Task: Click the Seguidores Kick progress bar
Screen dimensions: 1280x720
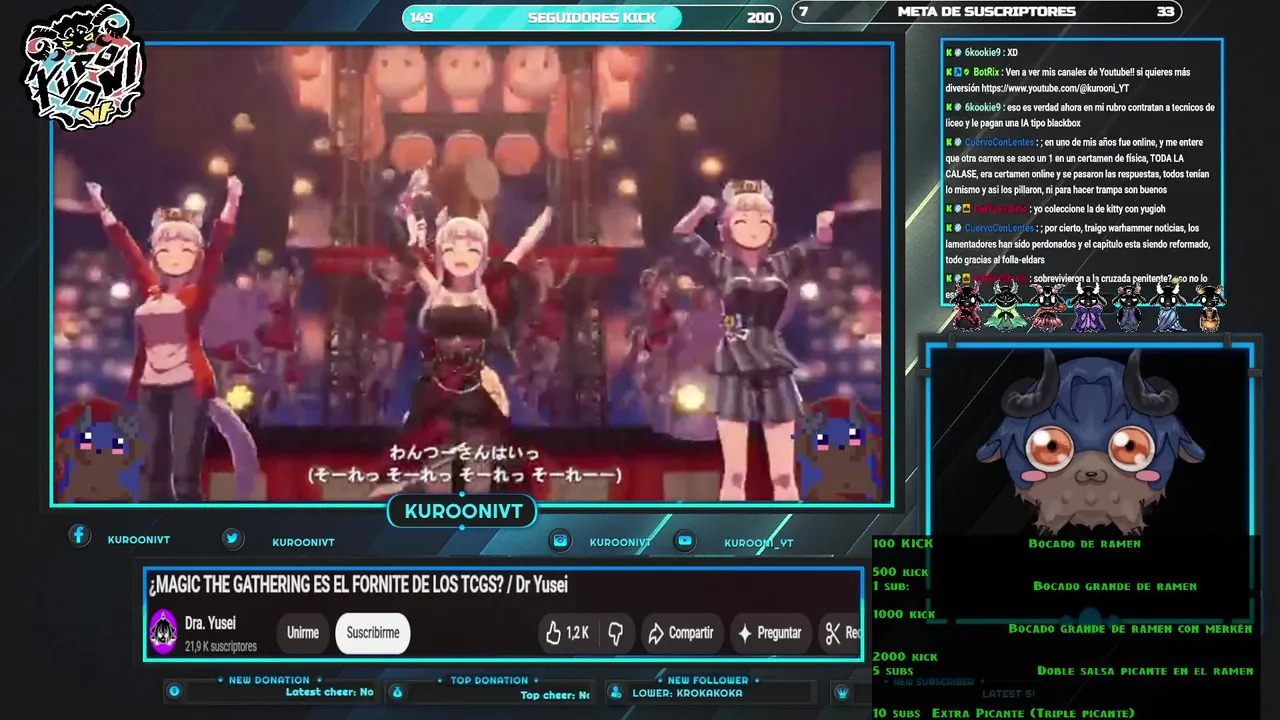Action: 592,17
